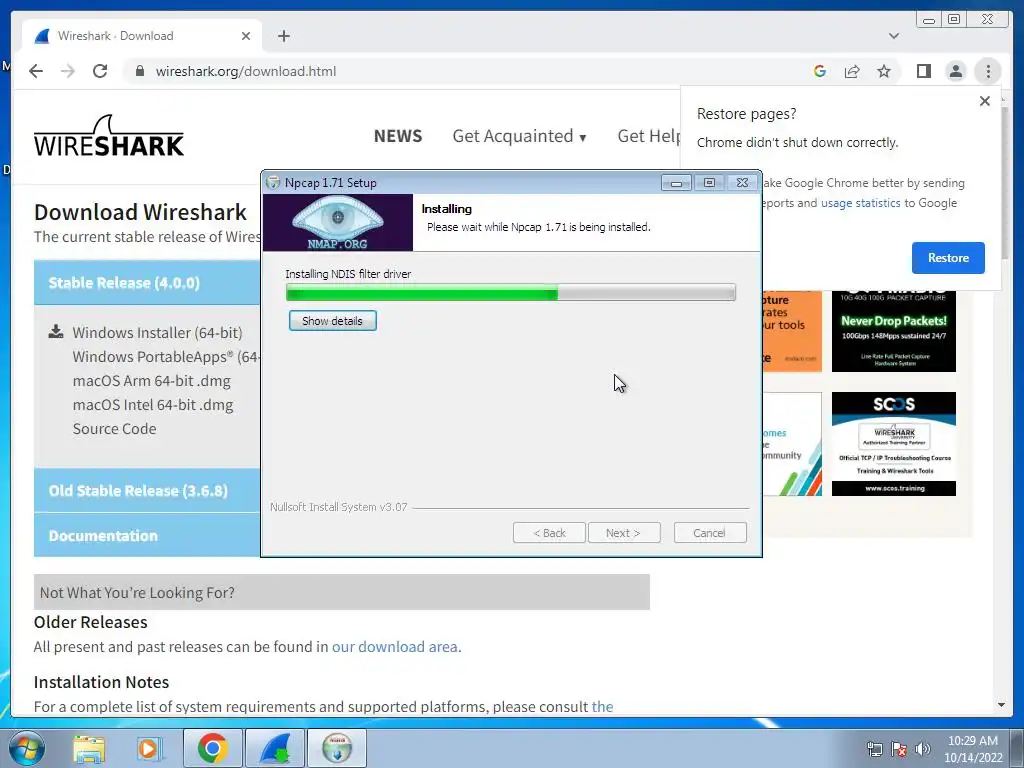Open the Chrome profile avatar
Screen dimensions: 1024x768
click(x=955, y=71)
